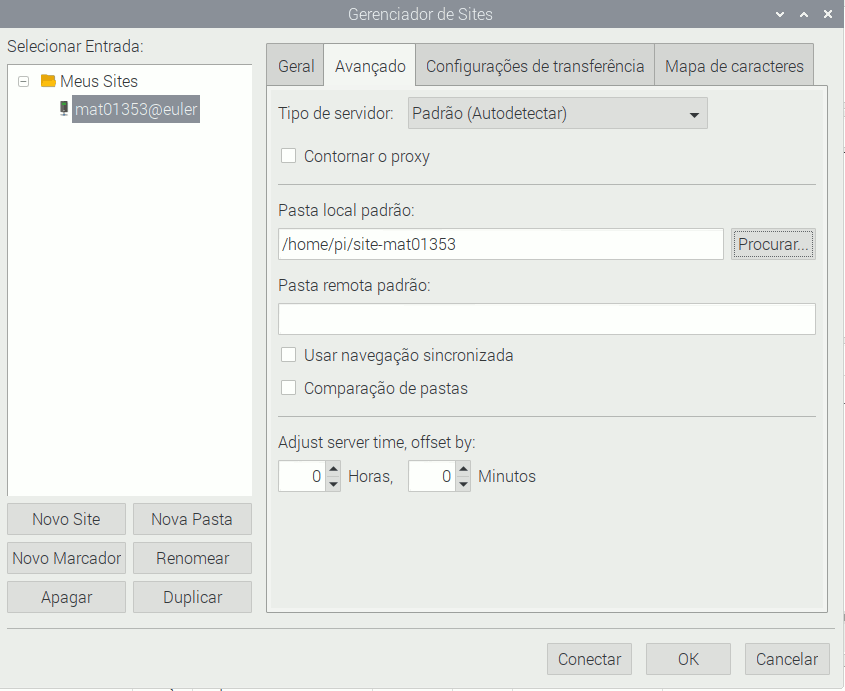Image resolution: width=845 pixels, height=691 pixels.
Task: Enable Contornar o proxy checkbox
Action: pyautogui.click(x=289, y=156)
